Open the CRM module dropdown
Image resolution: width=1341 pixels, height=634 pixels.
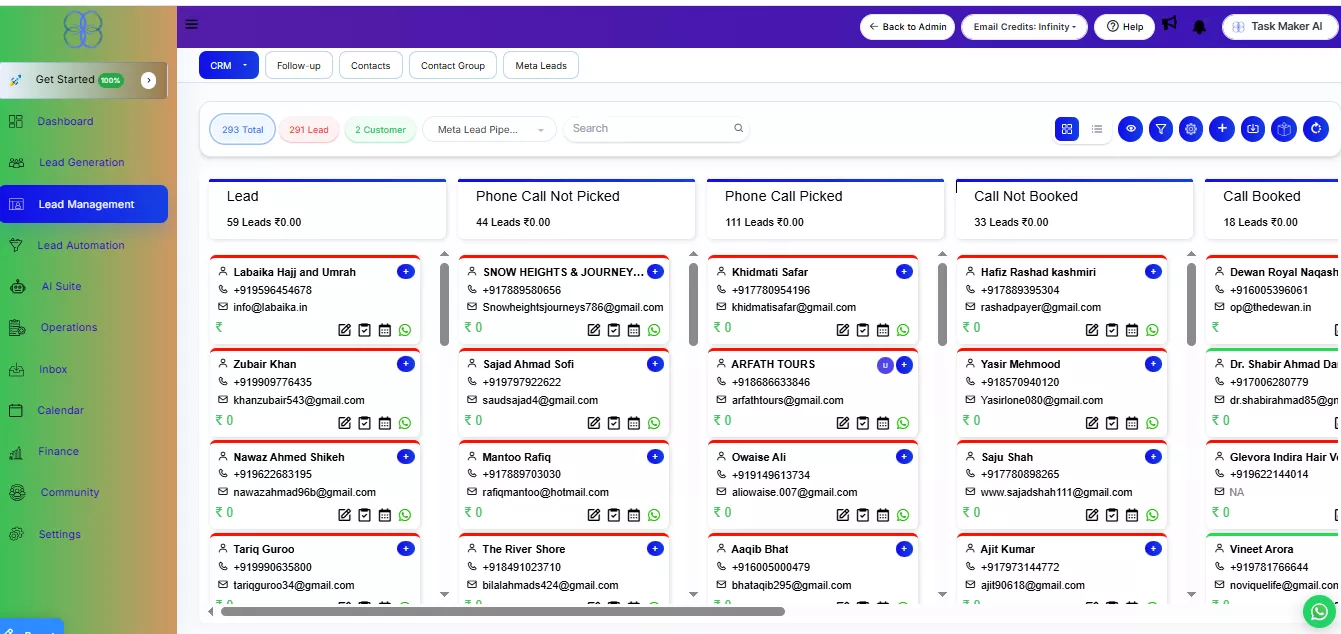[x=228, y=64]
